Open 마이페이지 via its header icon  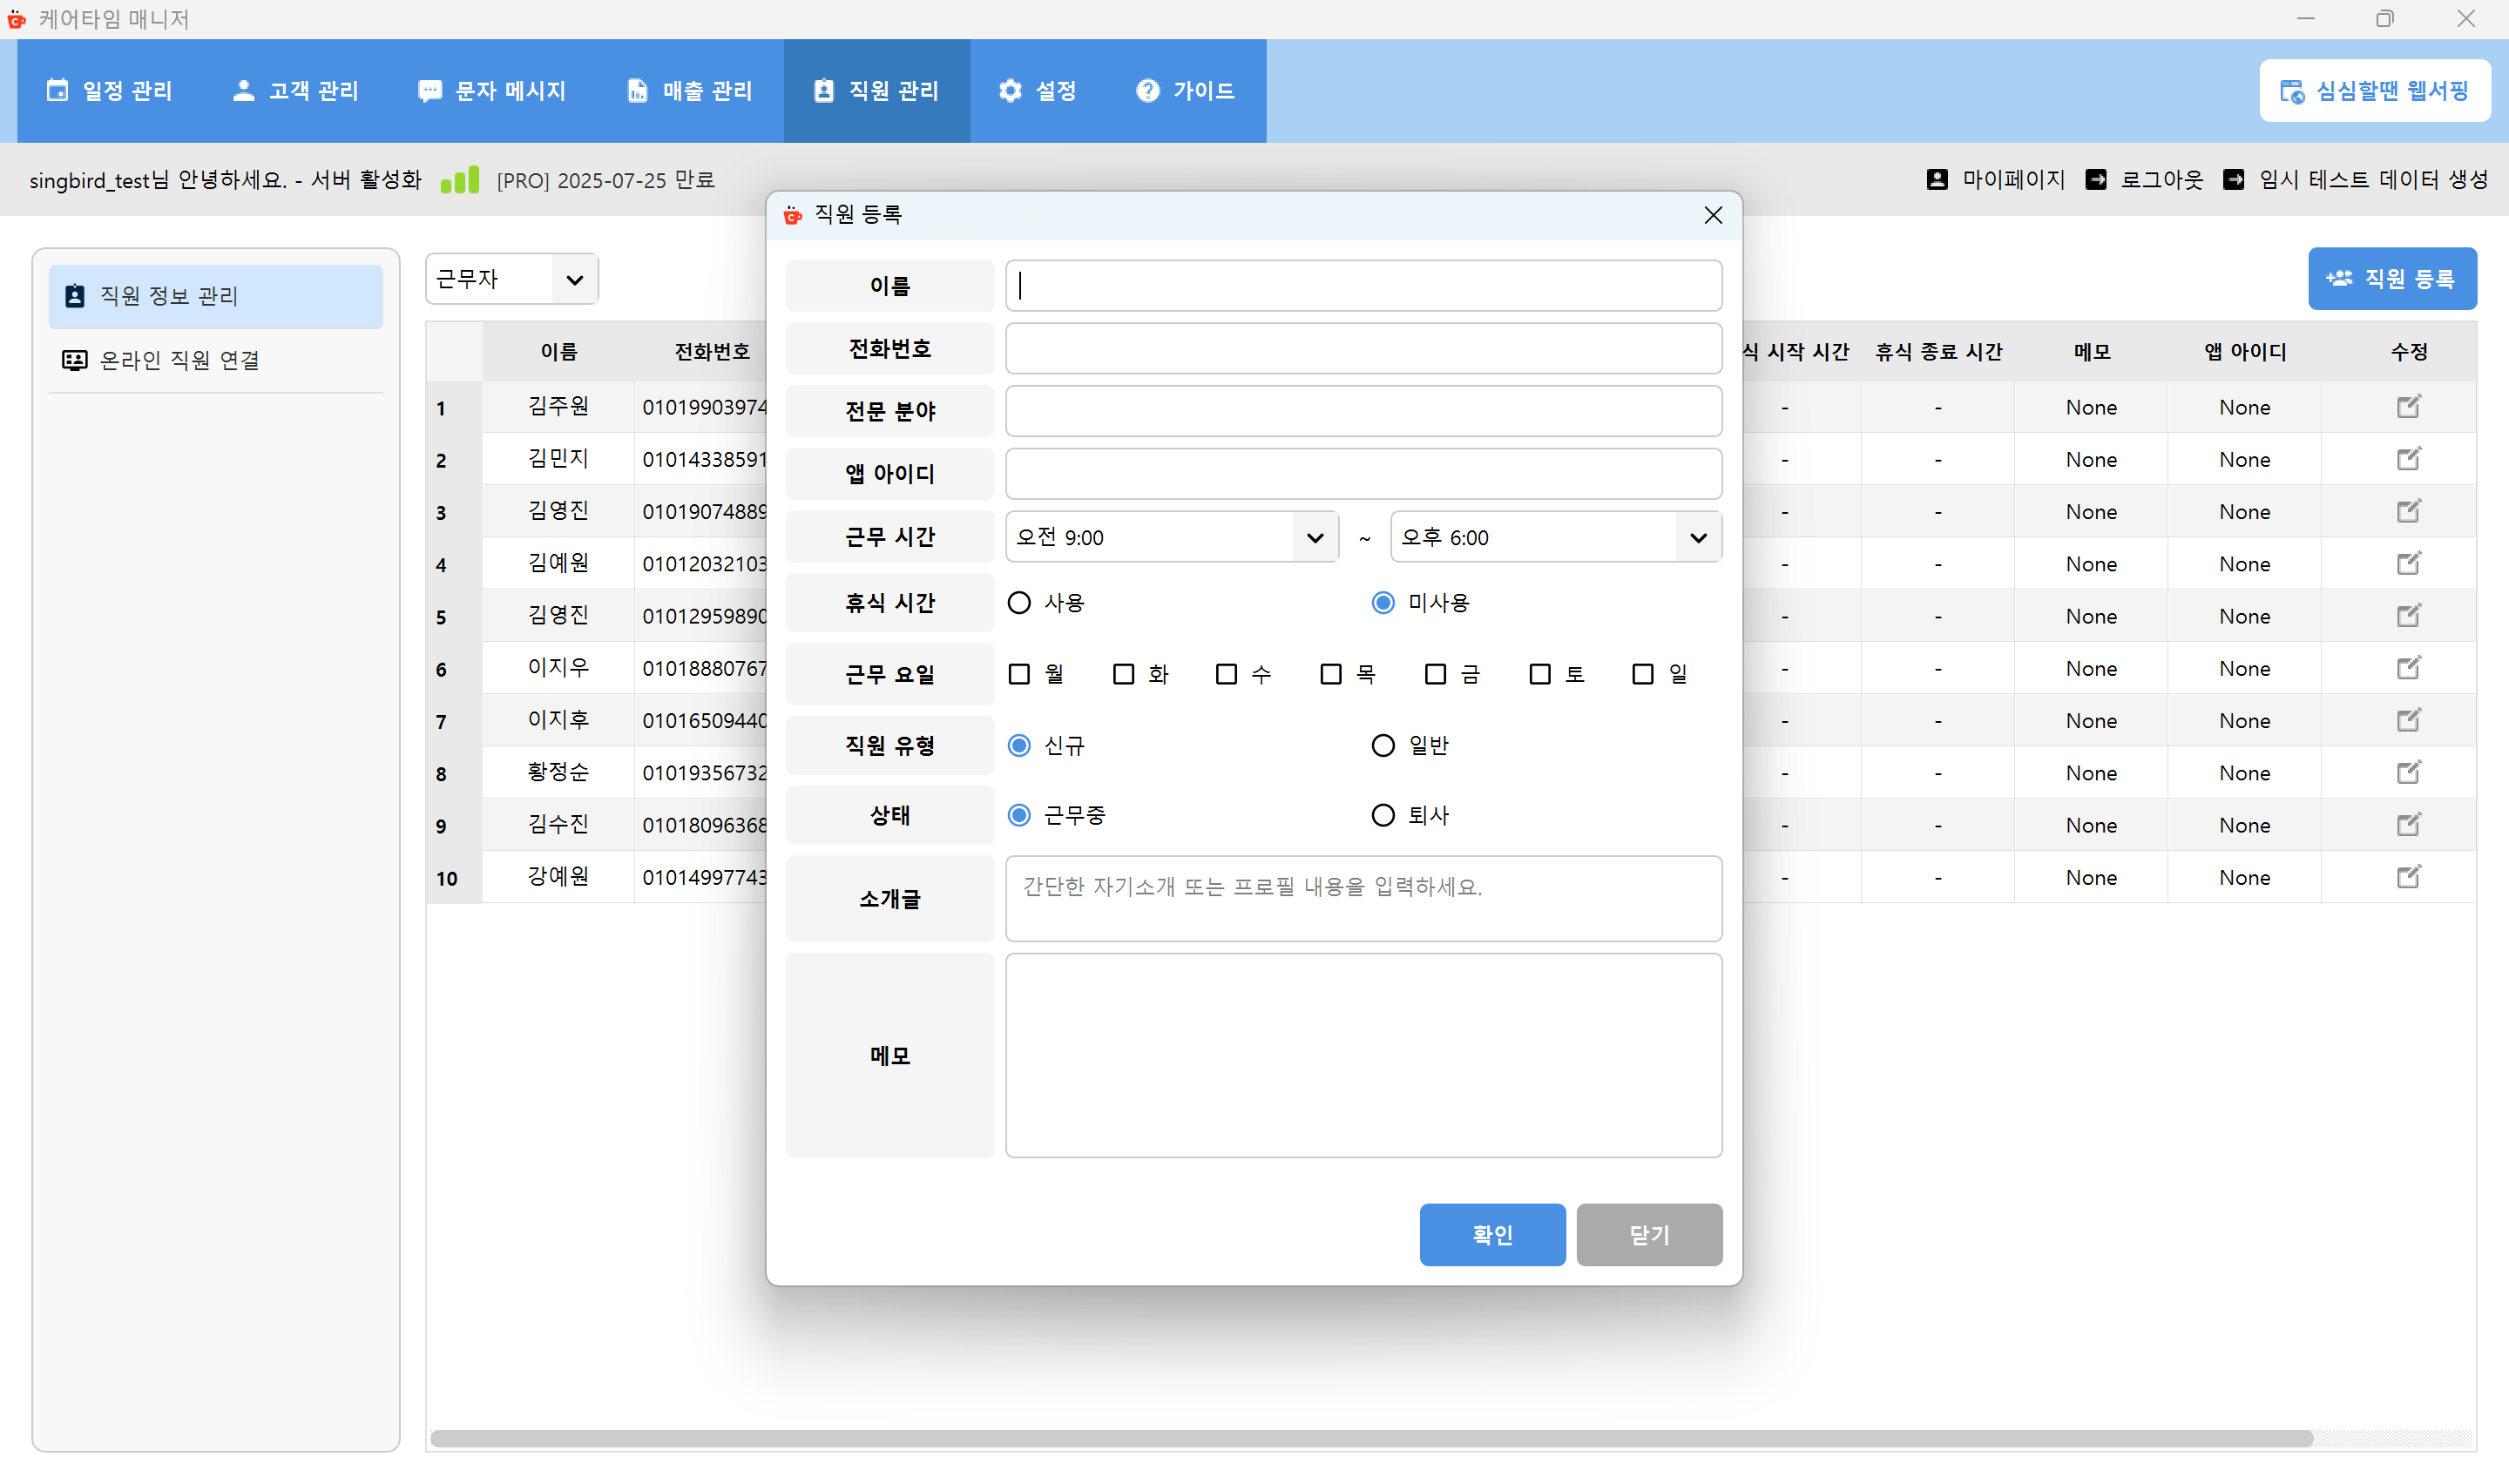[x=1937, y=179]
